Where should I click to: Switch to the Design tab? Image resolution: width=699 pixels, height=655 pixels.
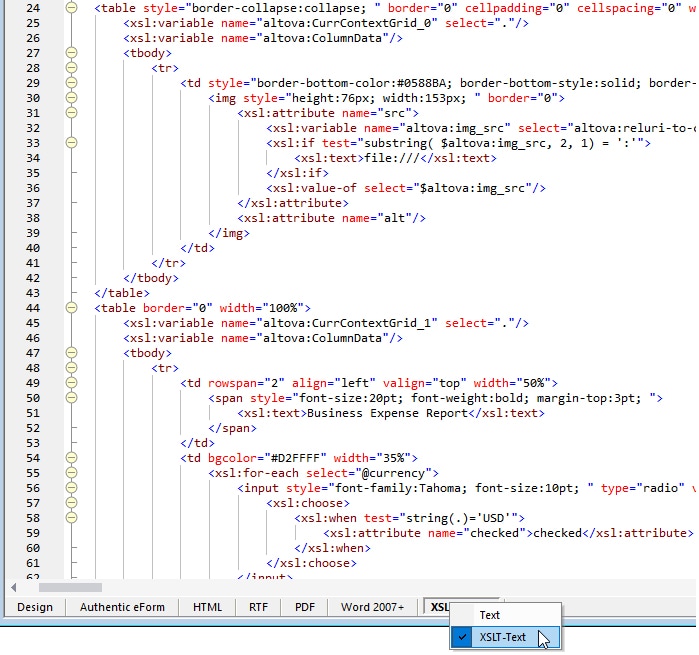[x=34, y=607]
